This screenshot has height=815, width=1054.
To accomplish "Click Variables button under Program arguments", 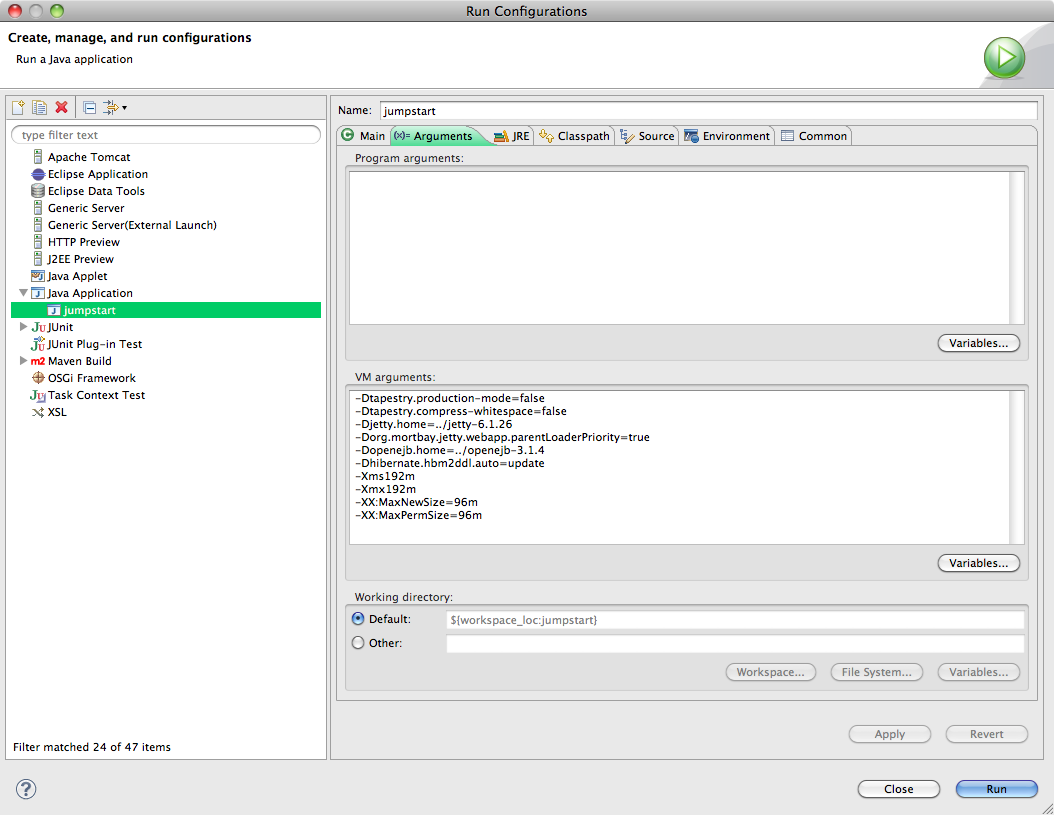I will [979, 343].
